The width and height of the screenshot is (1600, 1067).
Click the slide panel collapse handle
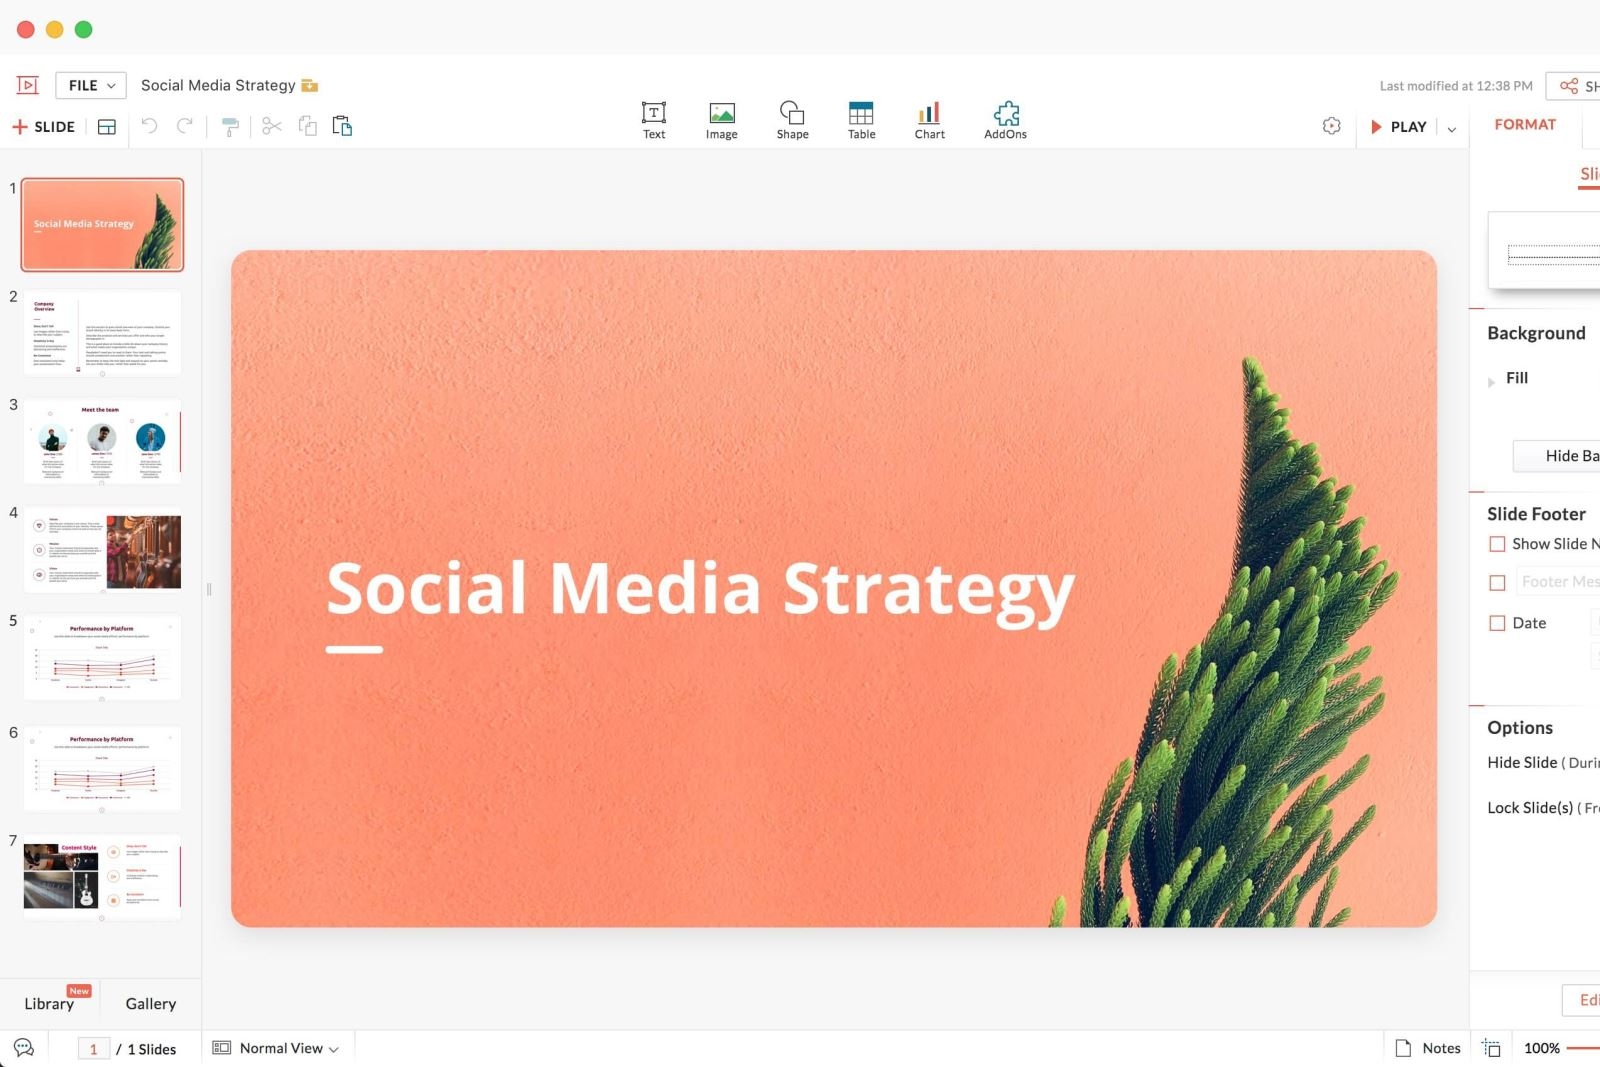pyautogui.click(x=209, y=590)
